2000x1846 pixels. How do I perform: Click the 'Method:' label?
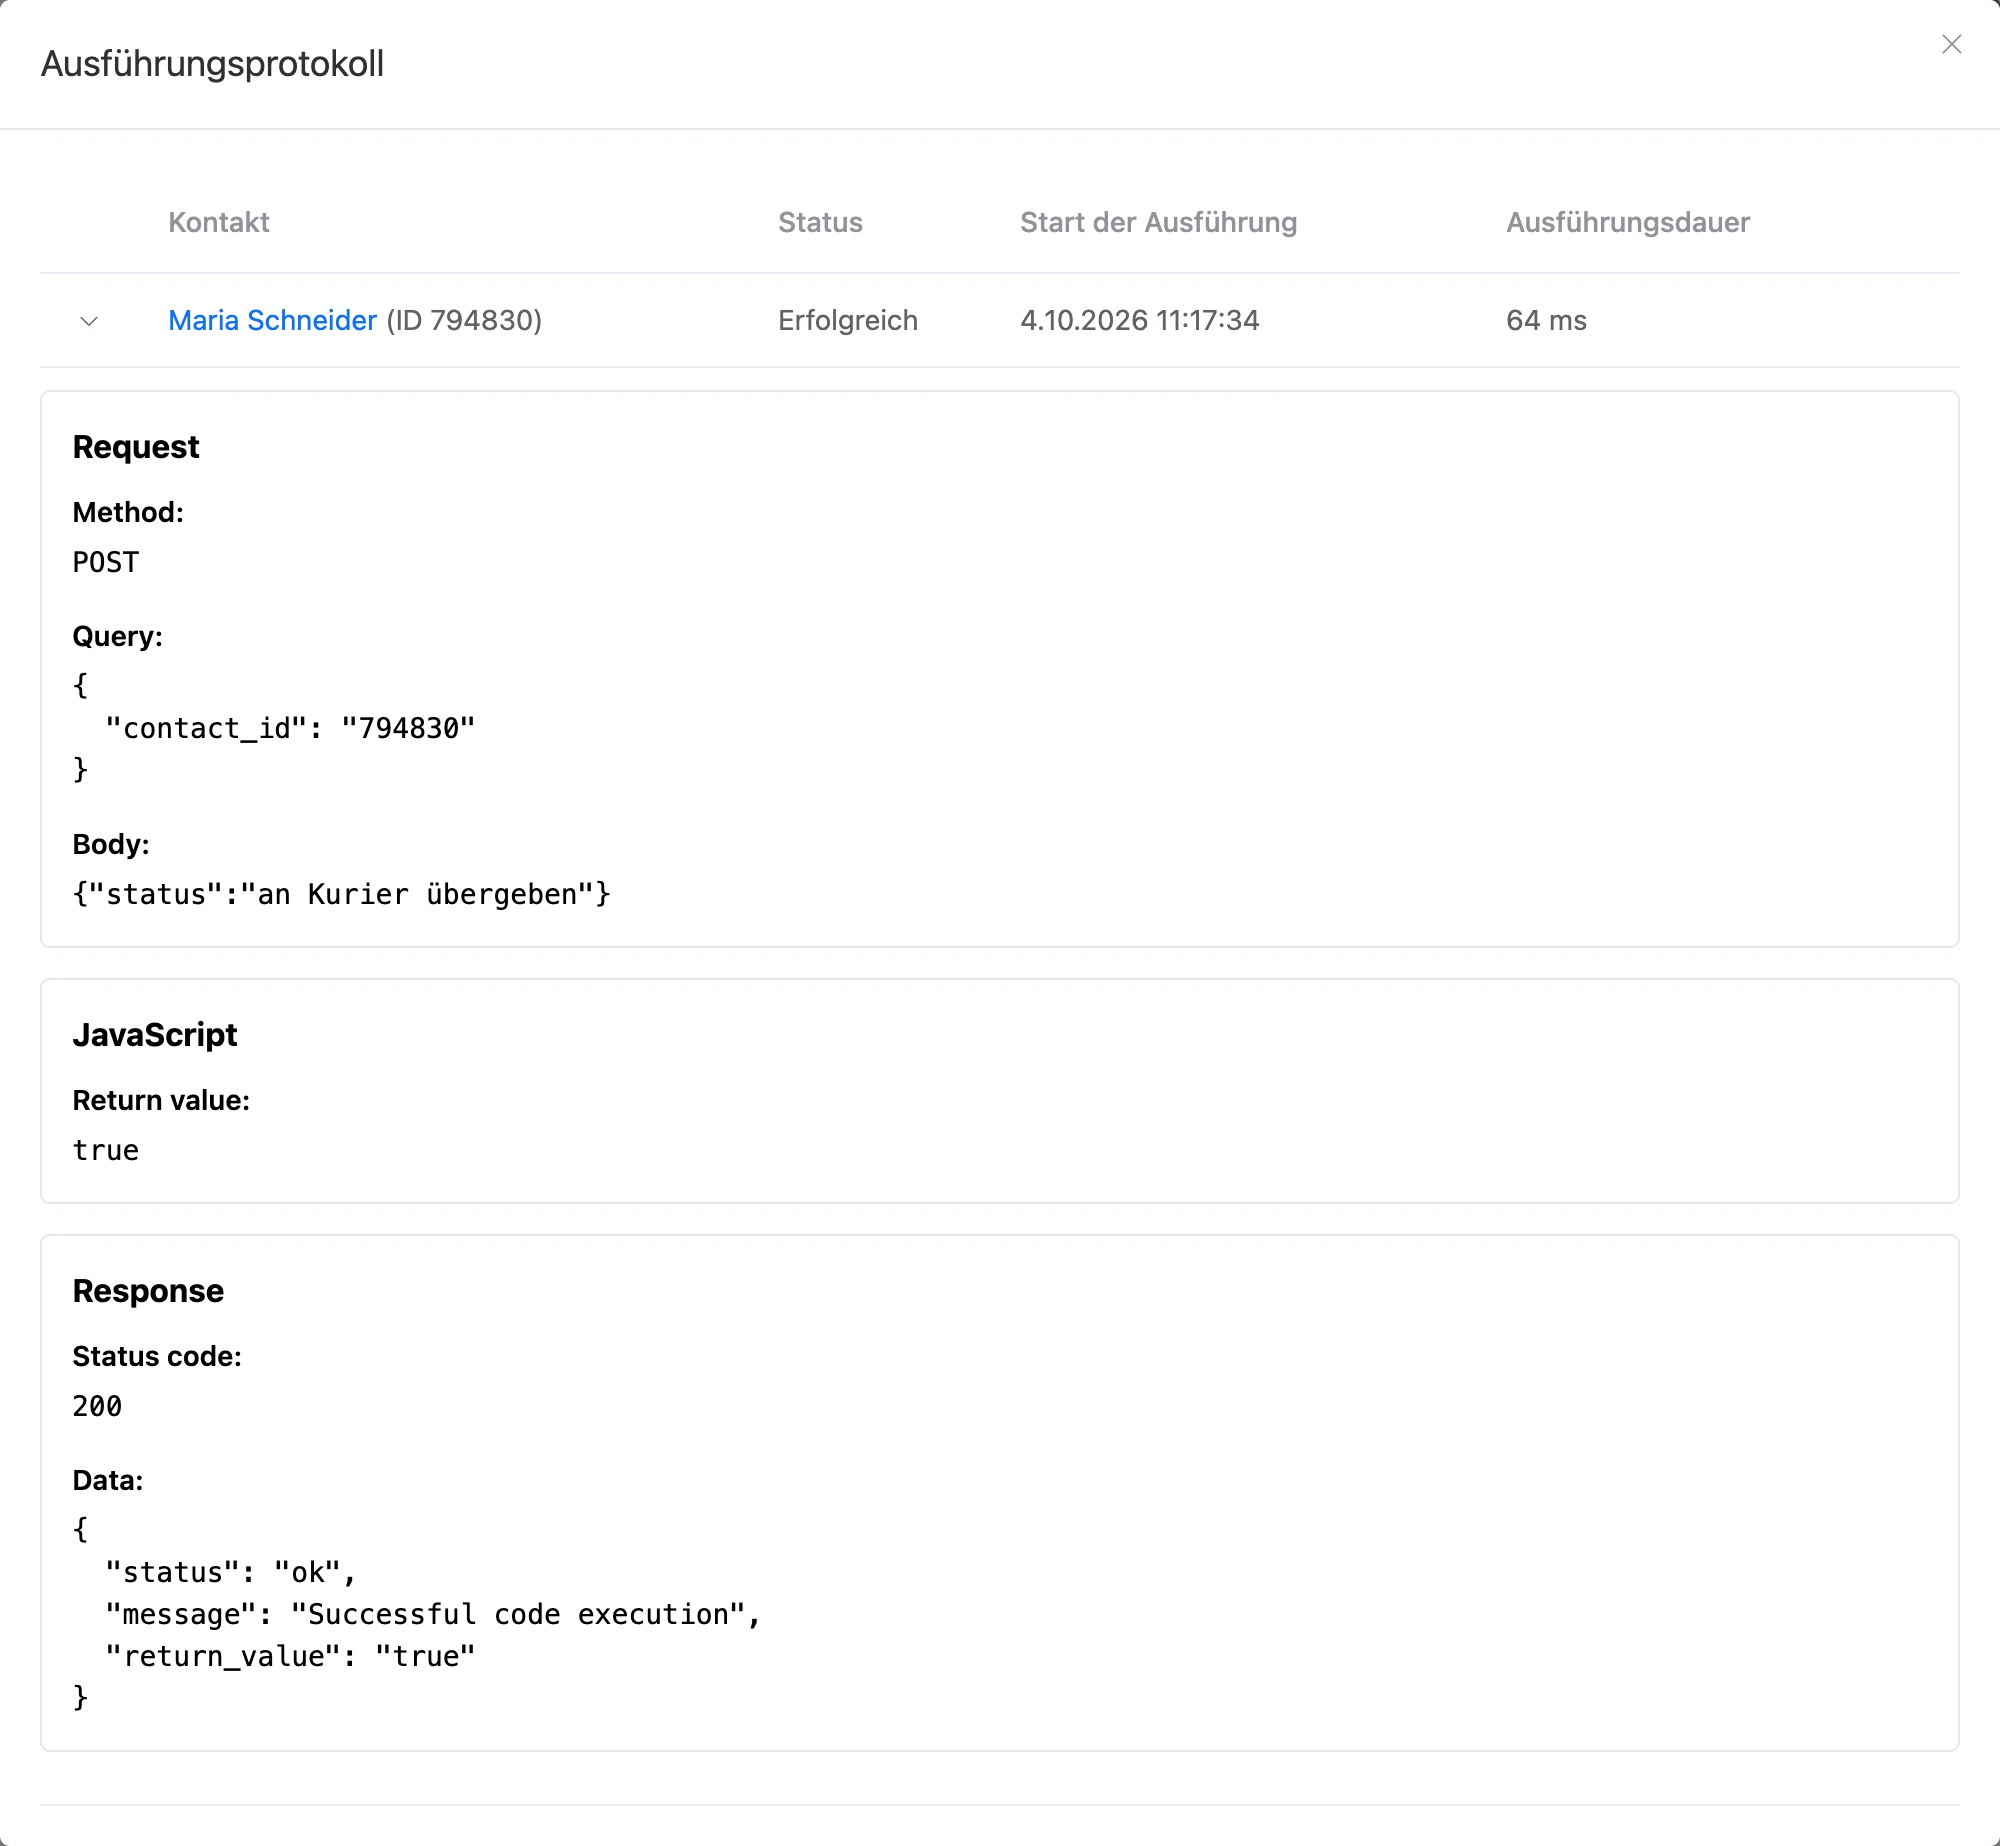point(128,512)
